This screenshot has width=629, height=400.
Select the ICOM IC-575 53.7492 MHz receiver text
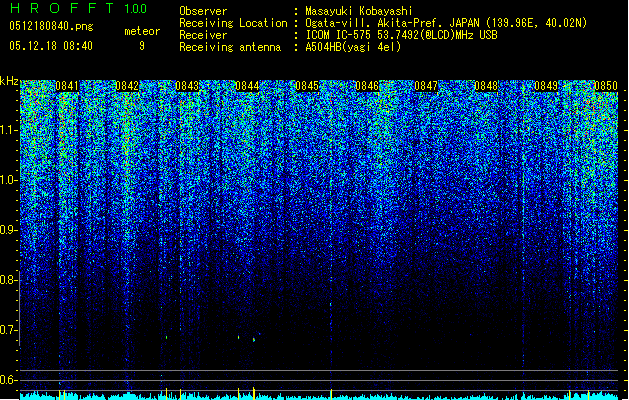click(x=401, y=35)
